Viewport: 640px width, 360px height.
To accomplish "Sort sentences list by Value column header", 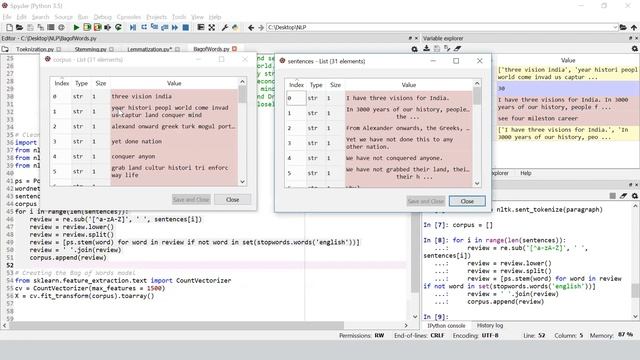I will (408, 85).
